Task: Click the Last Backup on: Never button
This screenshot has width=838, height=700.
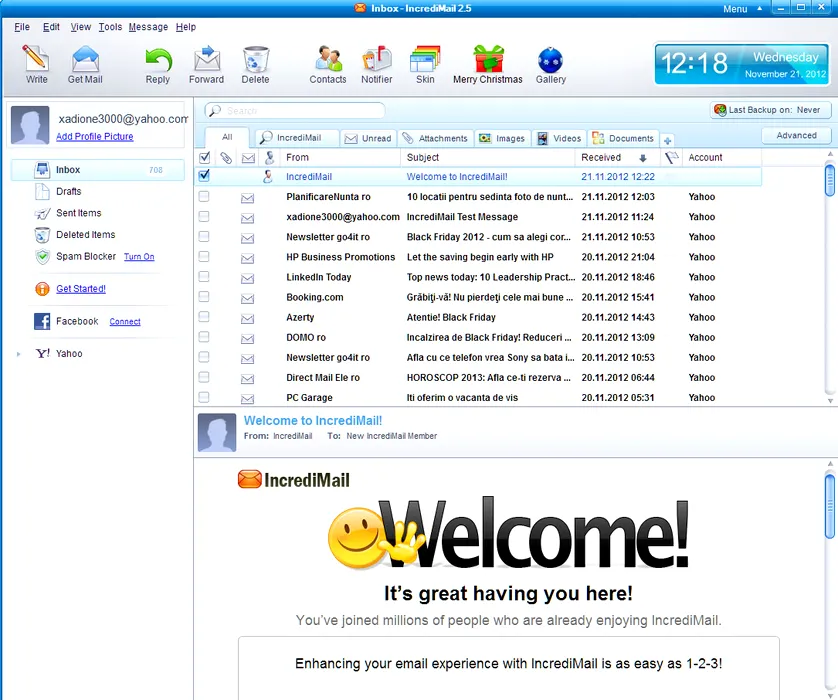Action: pyautogui.click(x=770, y=110)
